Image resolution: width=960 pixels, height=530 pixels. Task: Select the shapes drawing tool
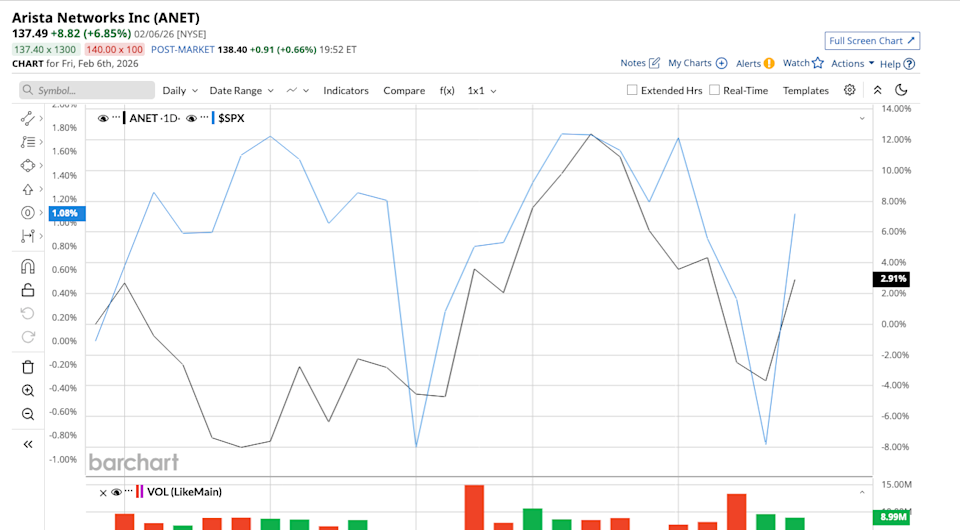coord(28,166)
